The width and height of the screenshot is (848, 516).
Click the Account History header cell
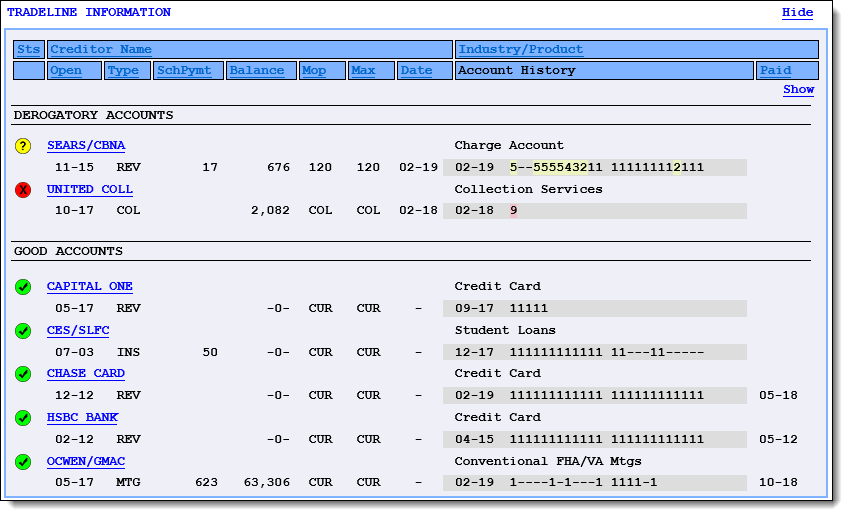[604, 70]
